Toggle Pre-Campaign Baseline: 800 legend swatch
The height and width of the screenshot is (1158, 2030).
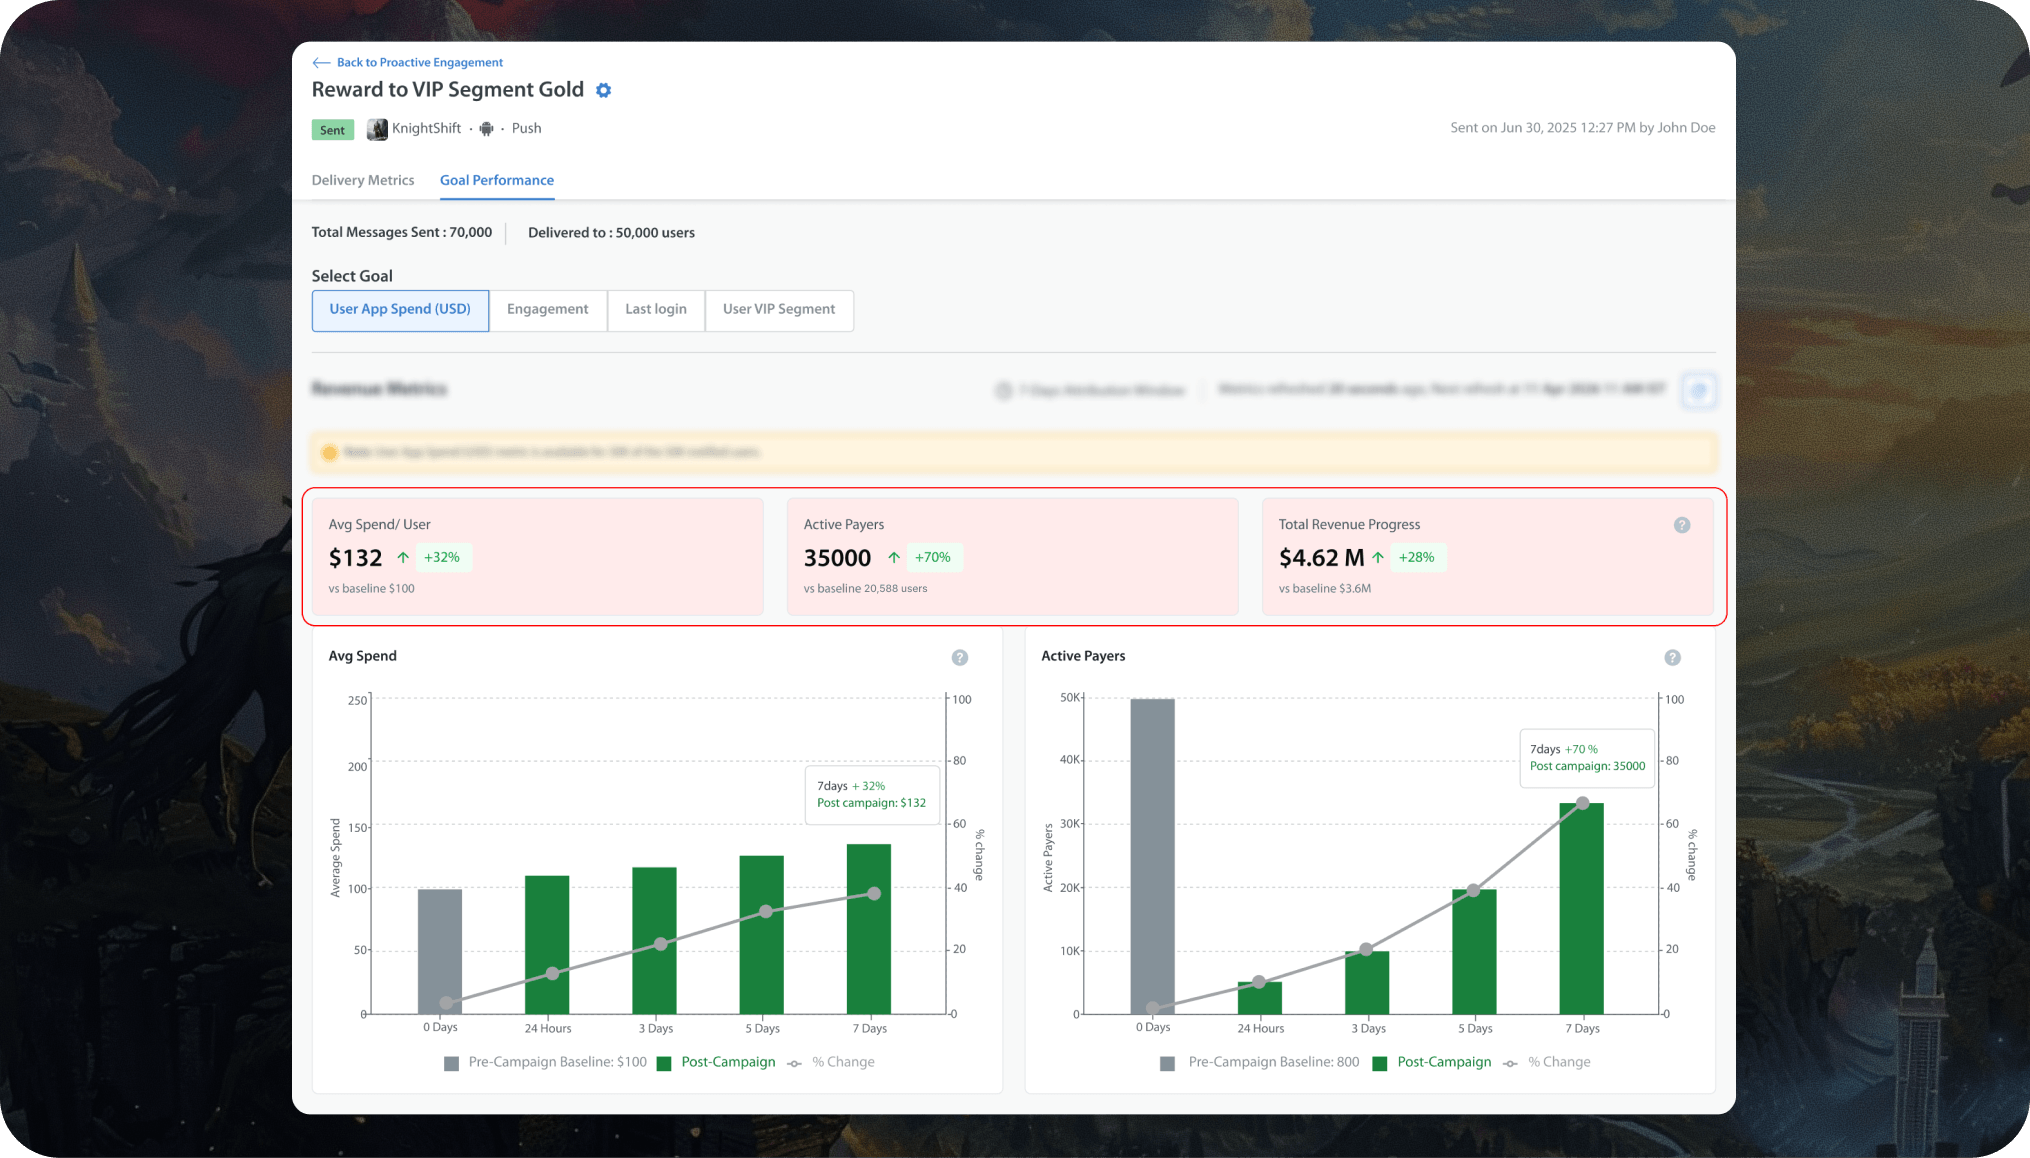point(1168,1063)
